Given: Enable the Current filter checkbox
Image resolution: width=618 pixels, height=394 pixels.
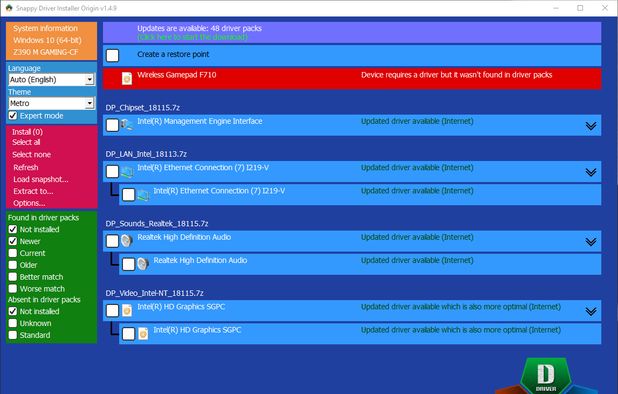Looking at the screenshot, I should click(13, 253).
